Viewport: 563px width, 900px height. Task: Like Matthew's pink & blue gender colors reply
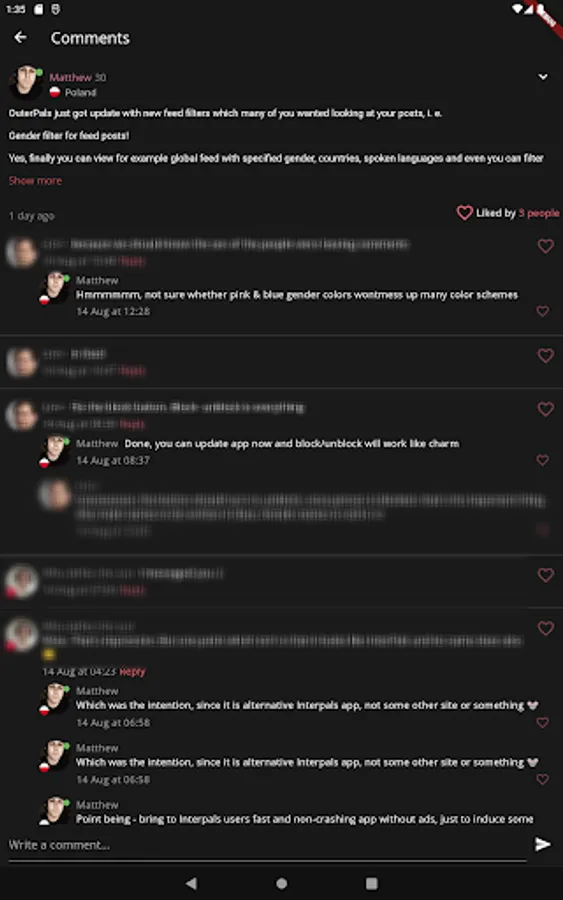(x=542, y=311)
